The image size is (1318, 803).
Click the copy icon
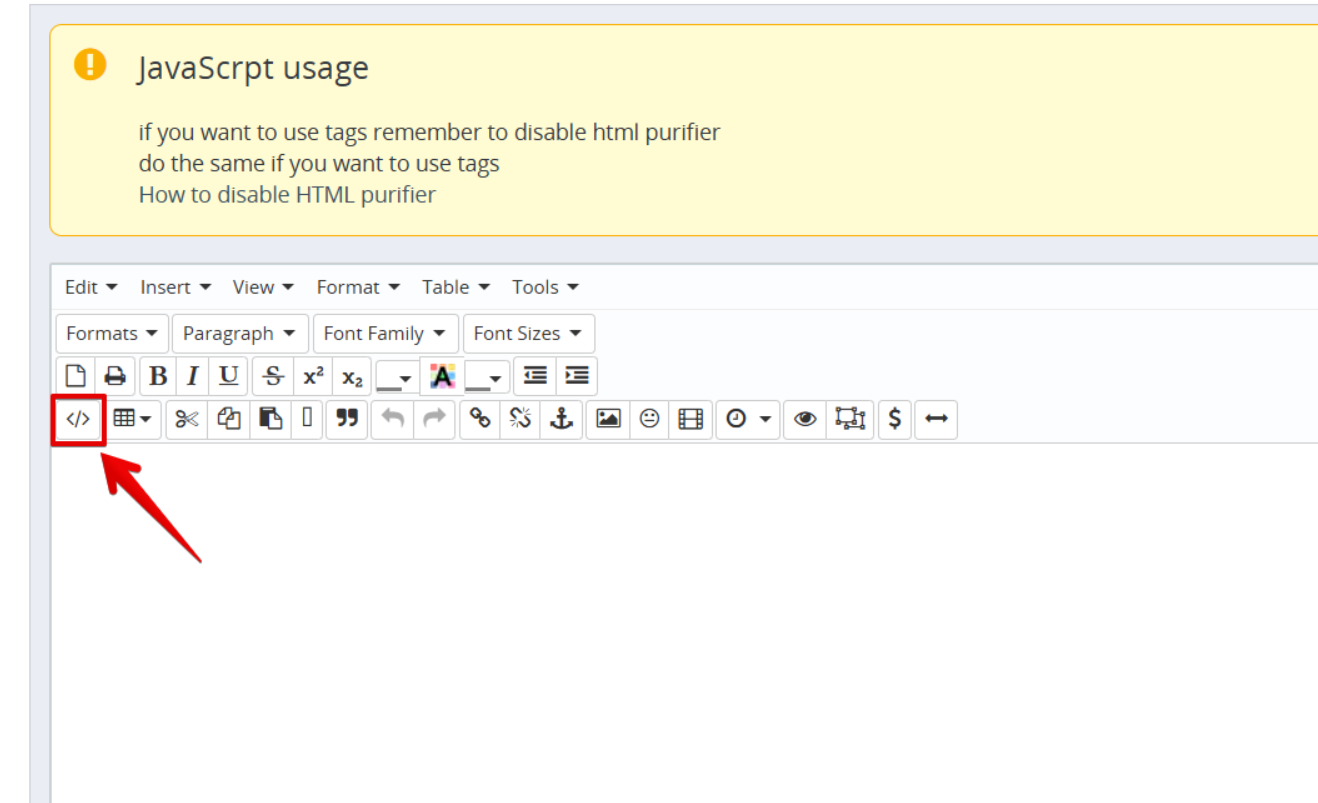[229, 419]
